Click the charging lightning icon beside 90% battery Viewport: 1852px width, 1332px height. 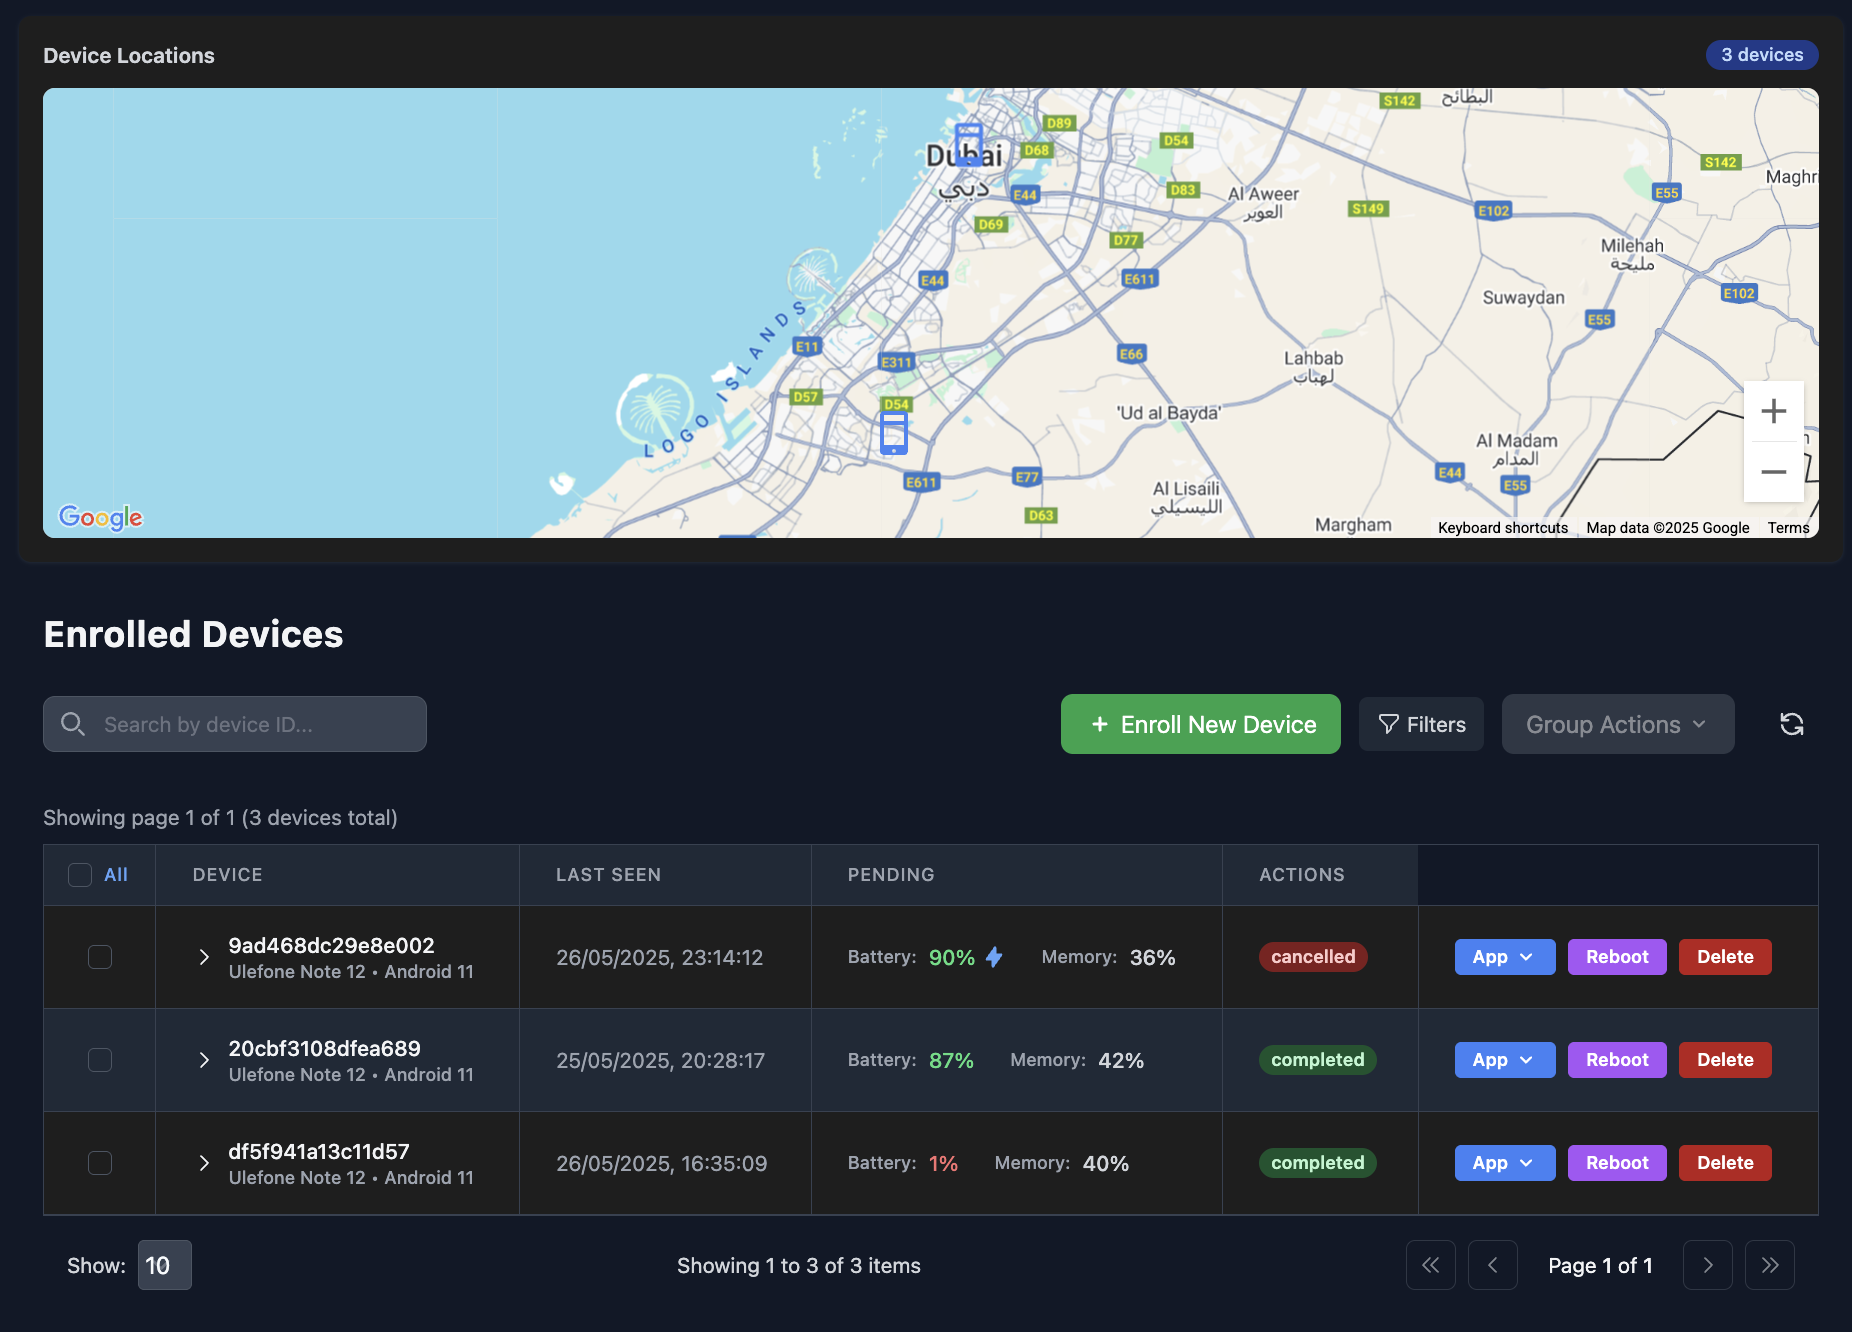click(x=993, y=956)
